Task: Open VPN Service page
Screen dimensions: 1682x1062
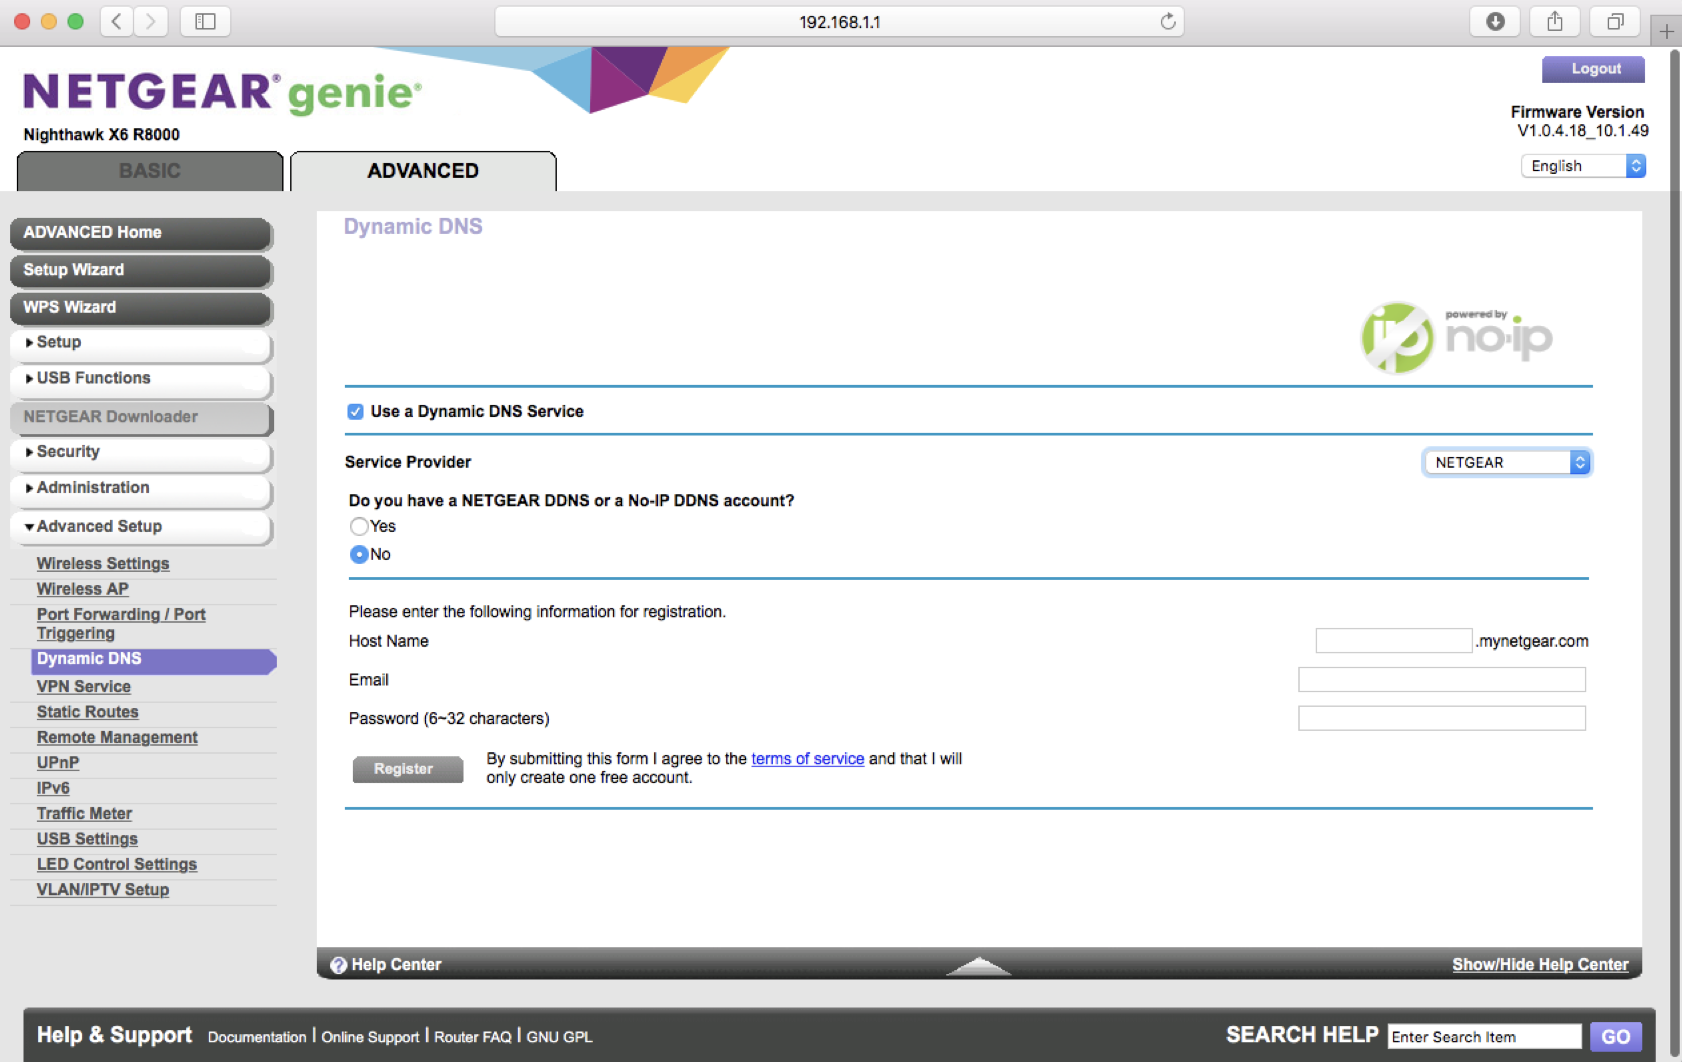Action: (84, 687)
